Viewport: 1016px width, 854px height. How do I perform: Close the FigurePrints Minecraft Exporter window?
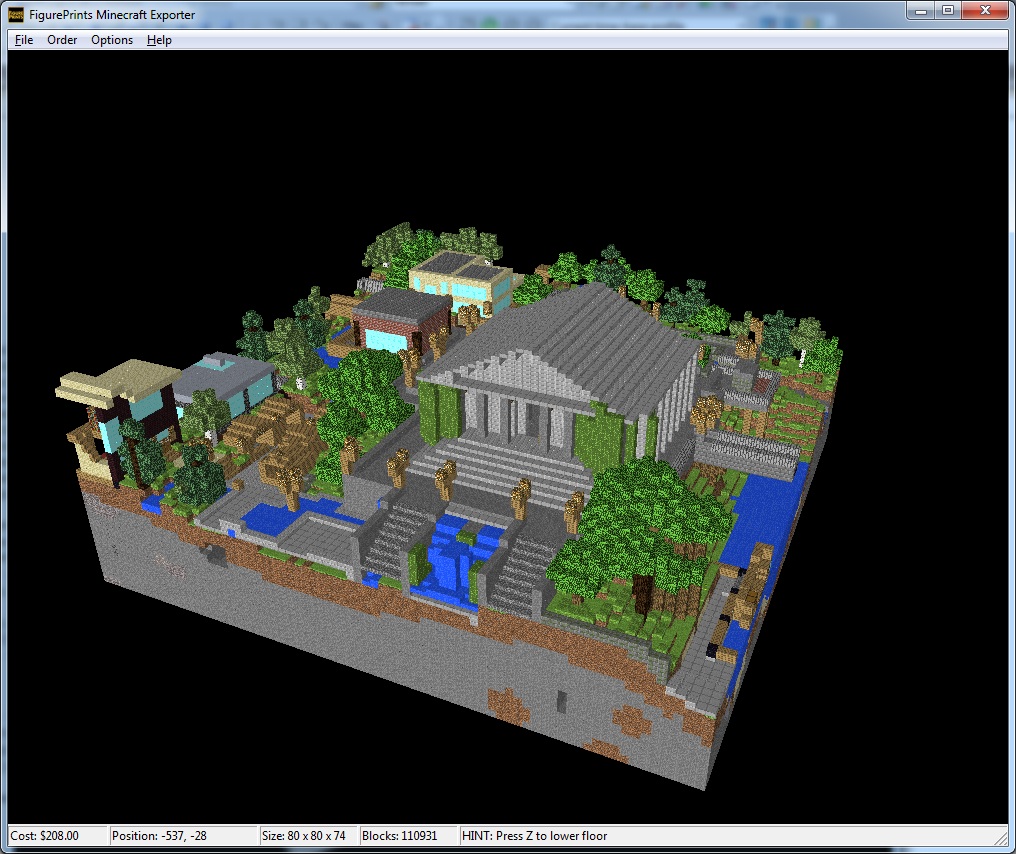tap(986, 11)
